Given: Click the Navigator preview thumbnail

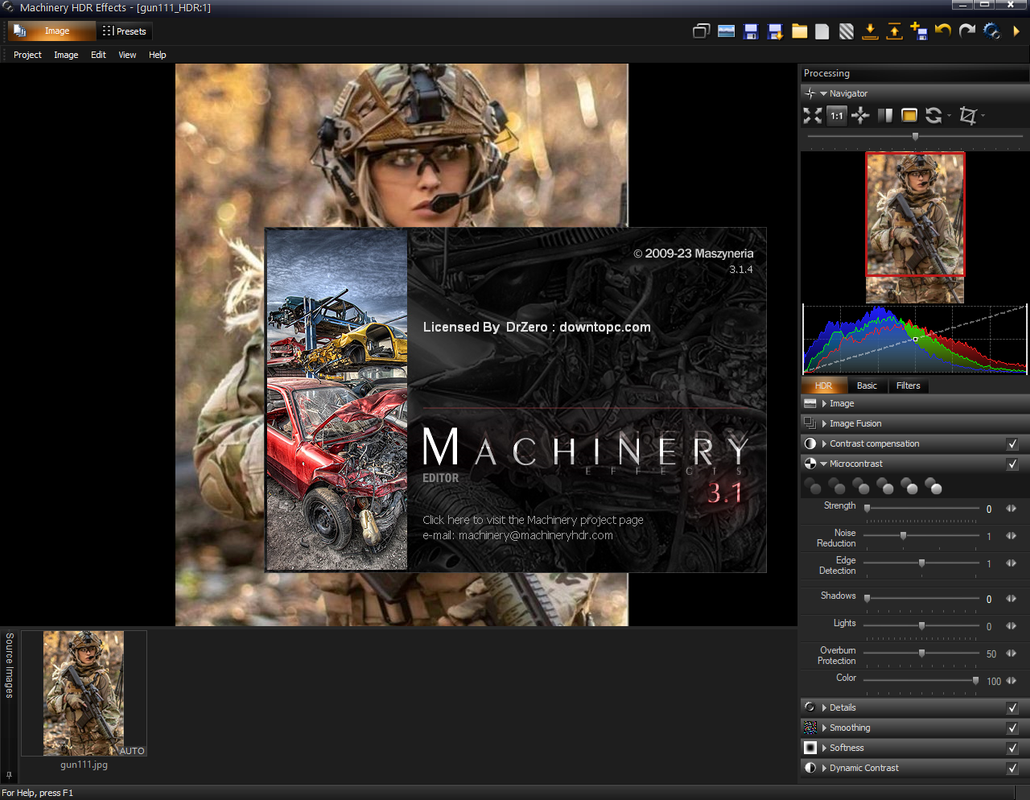Looking at the screenshot, I should coord(914,227).
